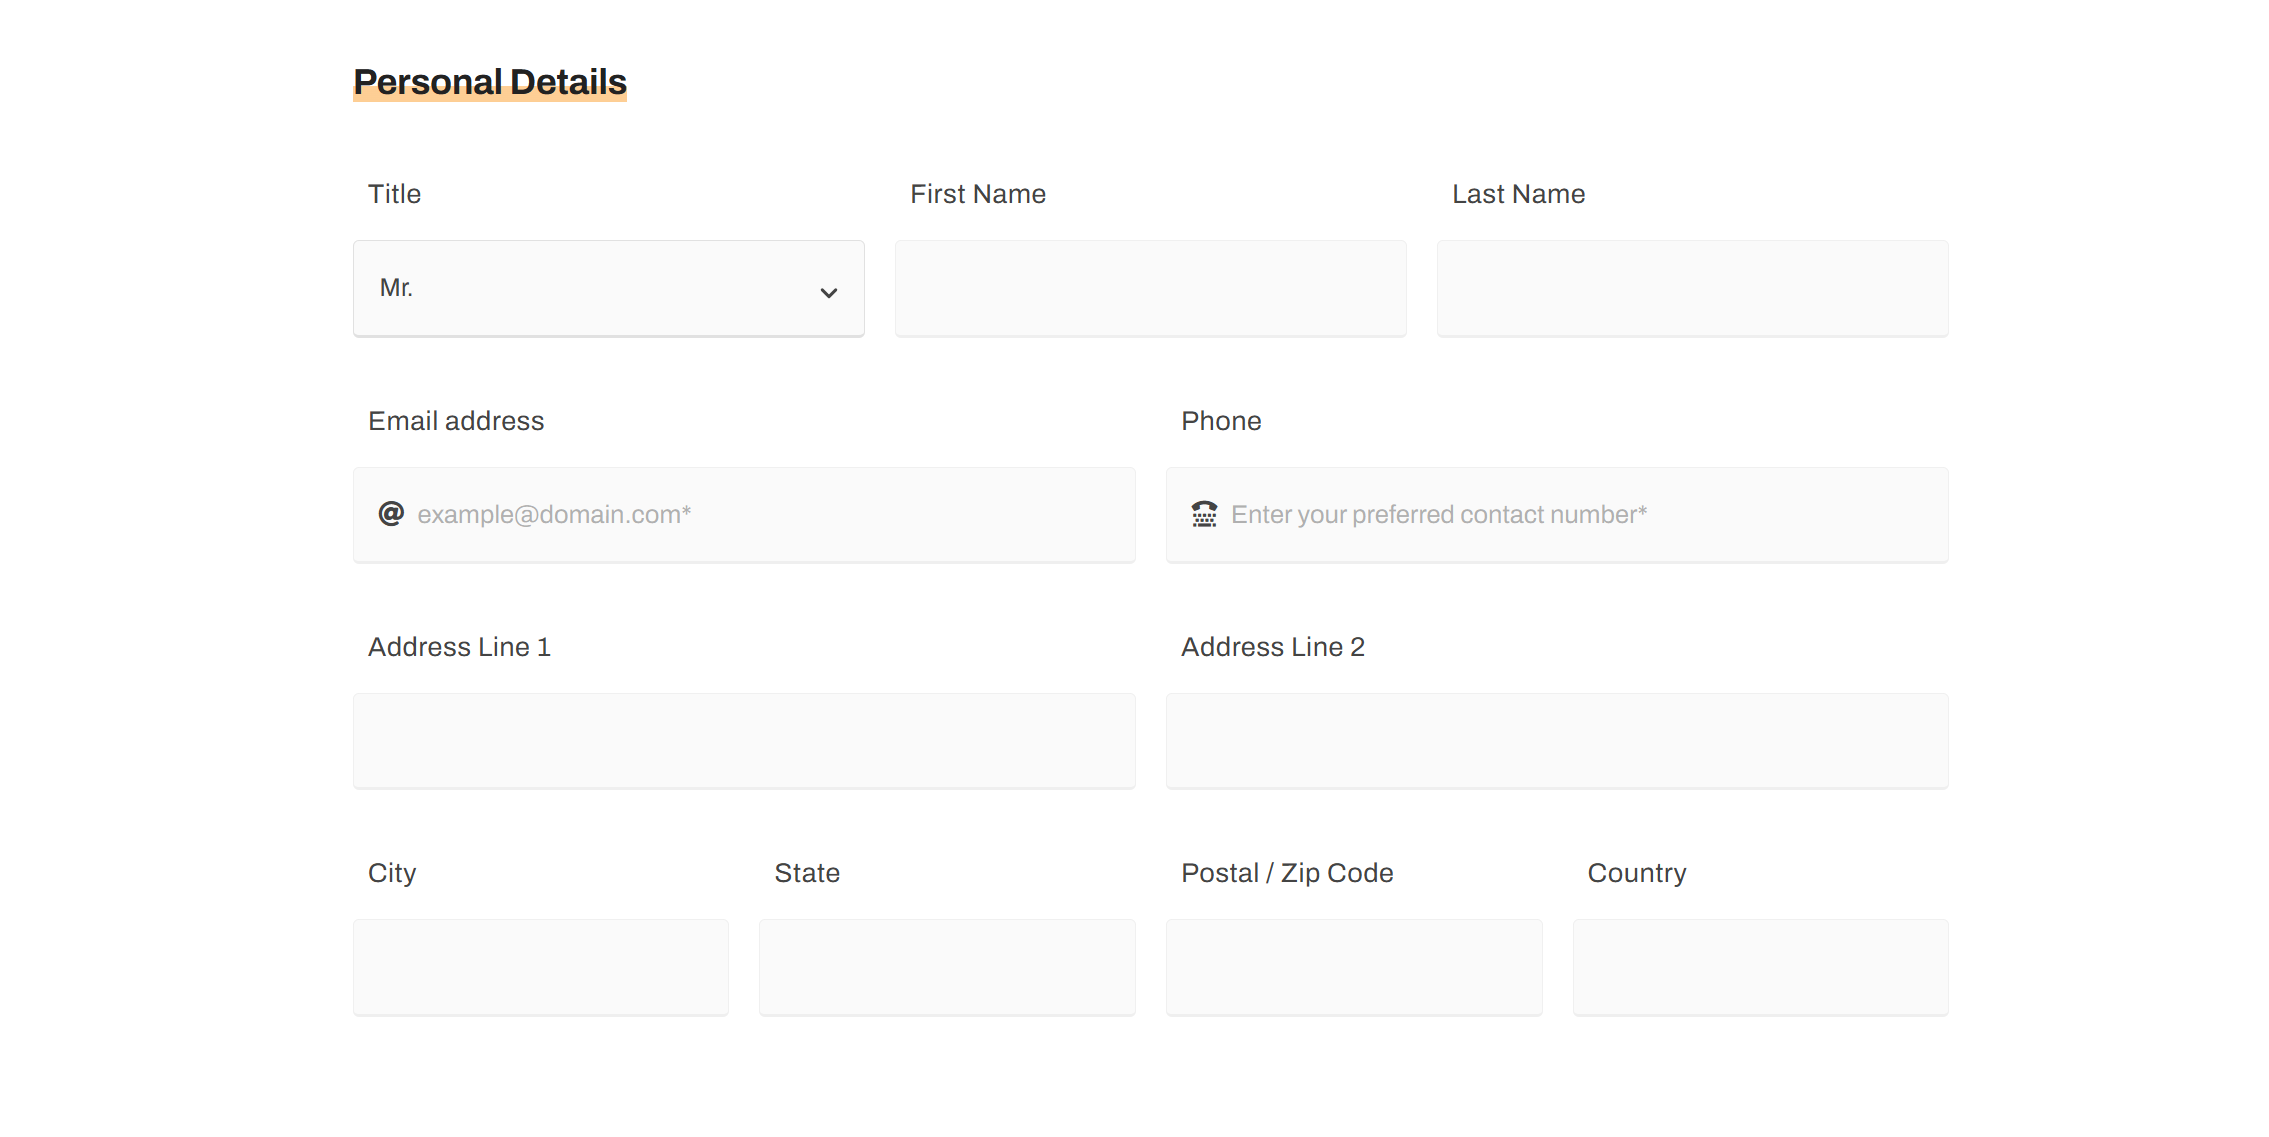Click the Phone label text
This screenshot has width=2269, height=1137.
(1221, 421)
